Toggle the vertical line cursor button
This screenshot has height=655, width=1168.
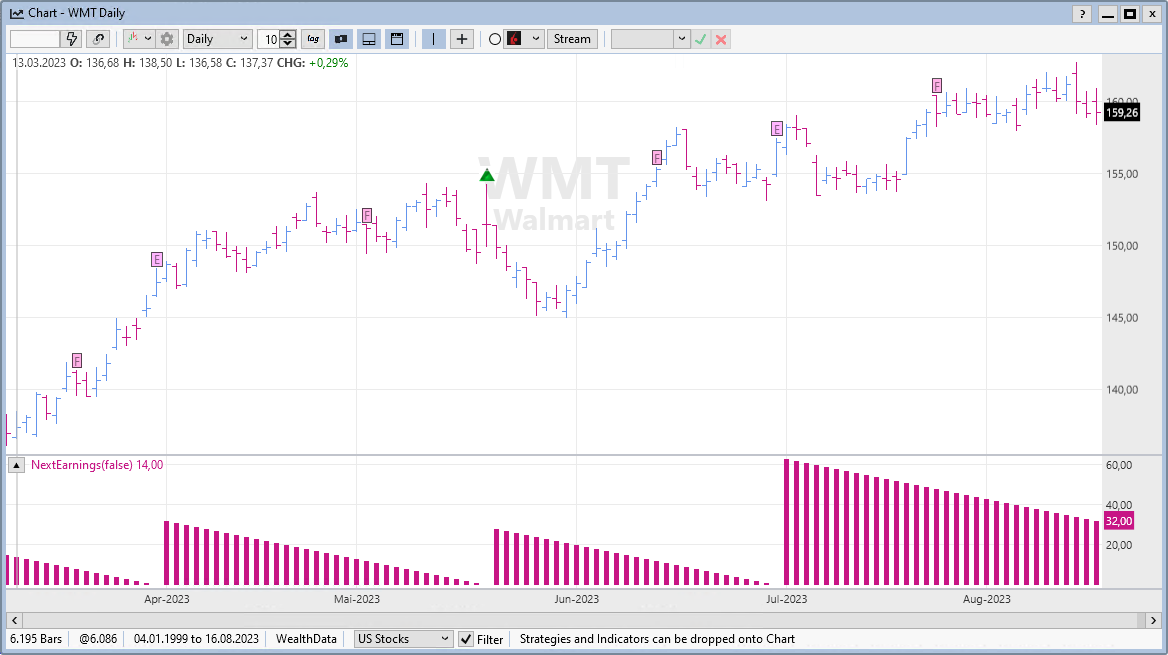(434, 39)
